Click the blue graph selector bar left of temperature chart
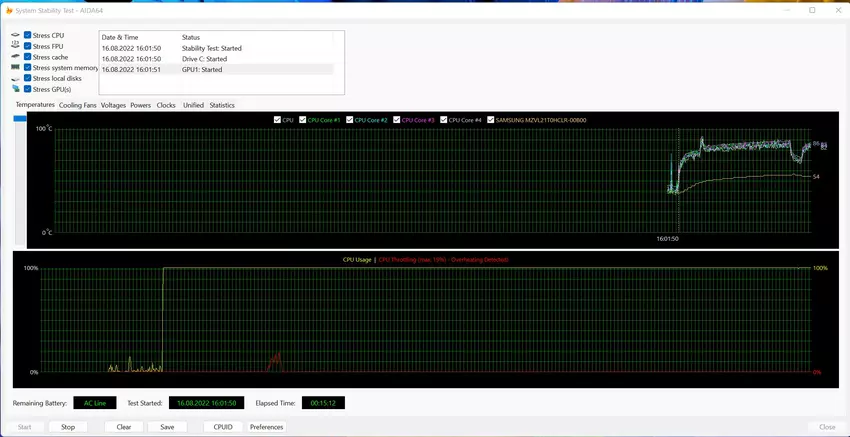This screenshot has height=437, width=850. pyautogui.click(x=20, y=119)
